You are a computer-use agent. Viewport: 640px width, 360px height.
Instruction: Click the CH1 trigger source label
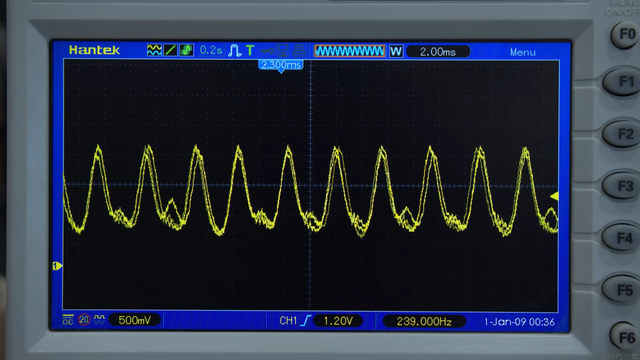[x=288, y=321]
